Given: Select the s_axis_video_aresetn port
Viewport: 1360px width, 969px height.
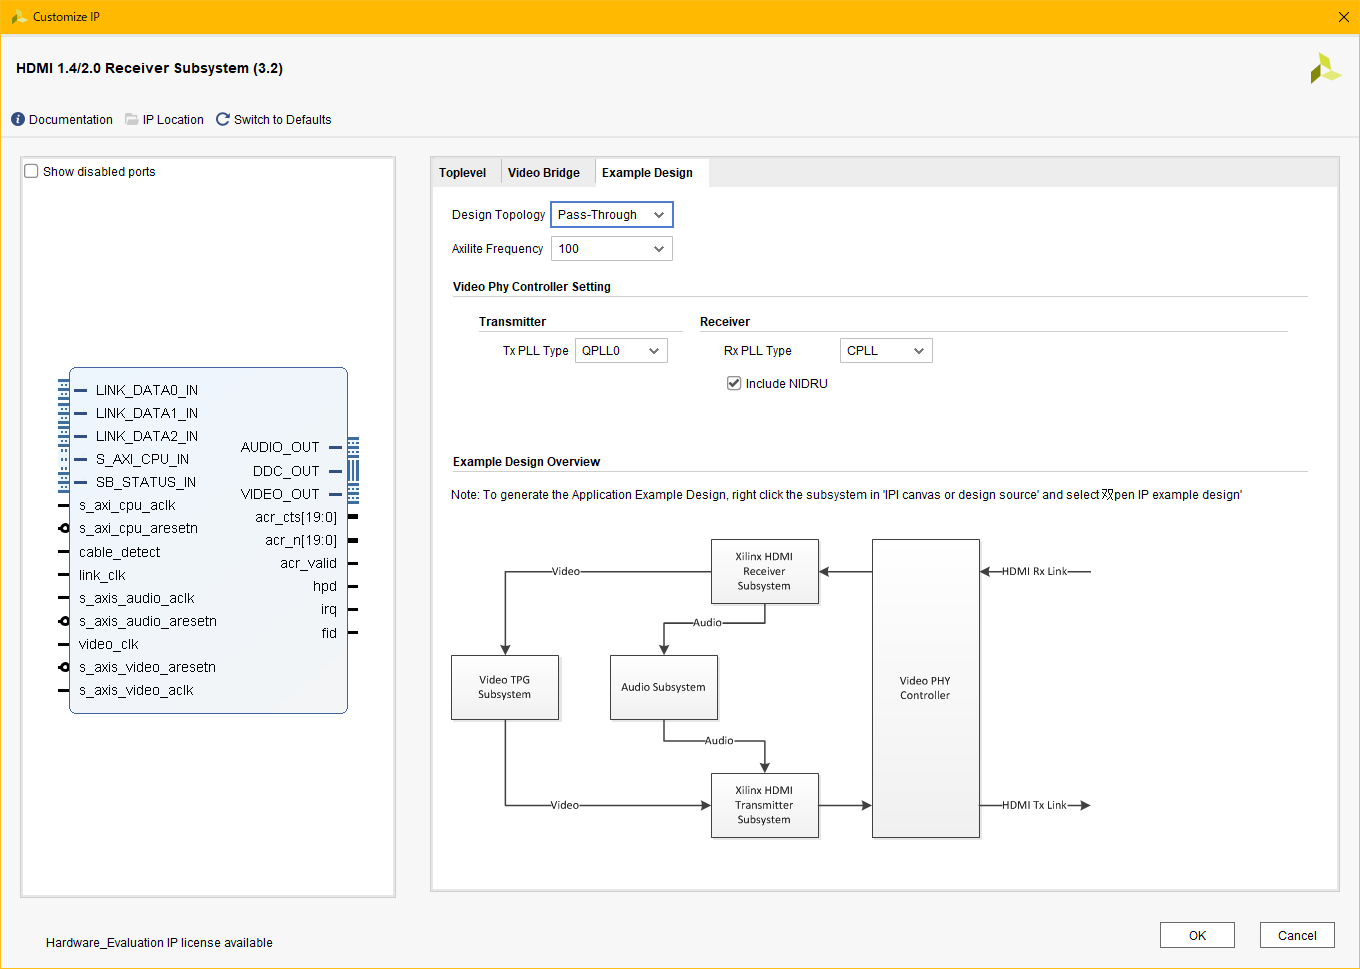Looking at the screenshot, I should pos(147,667).
